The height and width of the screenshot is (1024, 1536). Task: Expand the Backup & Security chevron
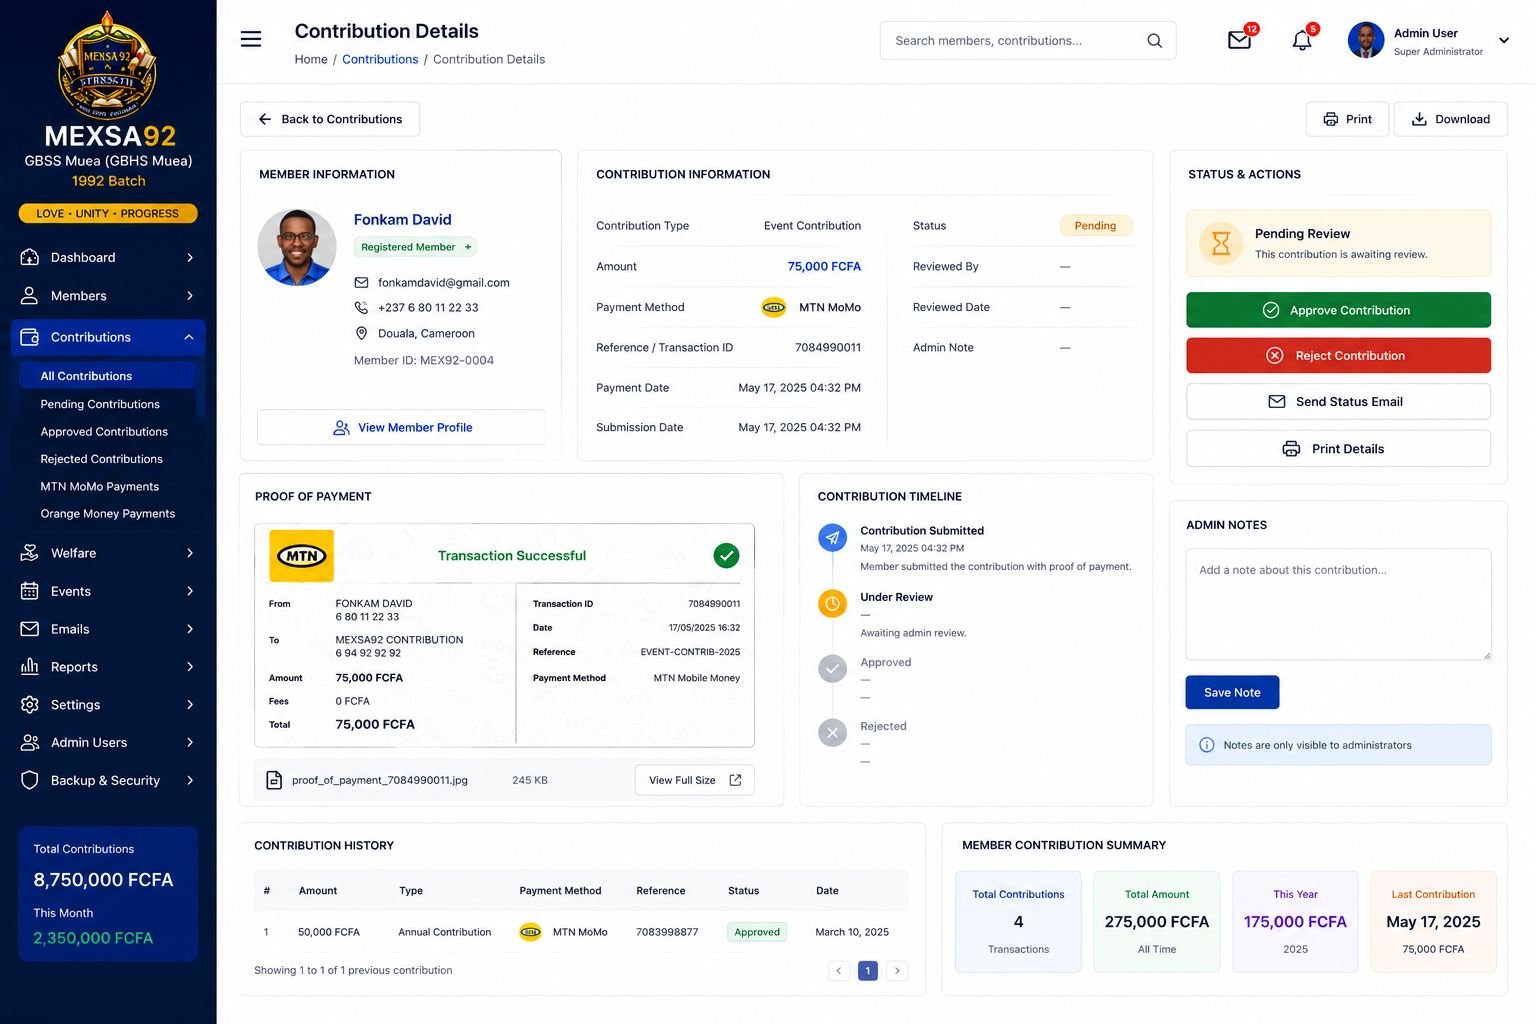pyautogui.click(x=189, y=780)
